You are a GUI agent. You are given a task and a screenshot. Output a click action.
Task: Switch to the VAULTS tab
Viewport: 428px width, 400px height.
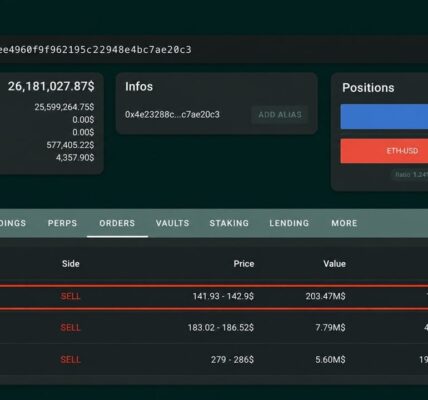point(172,223)
